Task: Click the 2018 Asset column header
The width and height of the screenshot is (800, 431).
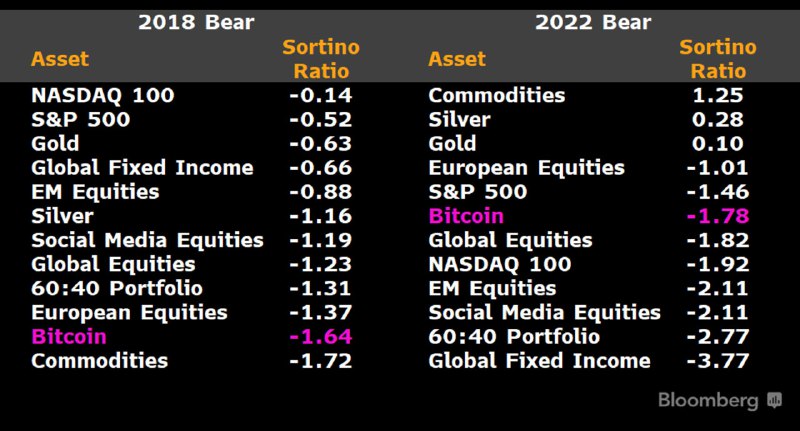Action: pyautogui.click(x=60, y=59)
